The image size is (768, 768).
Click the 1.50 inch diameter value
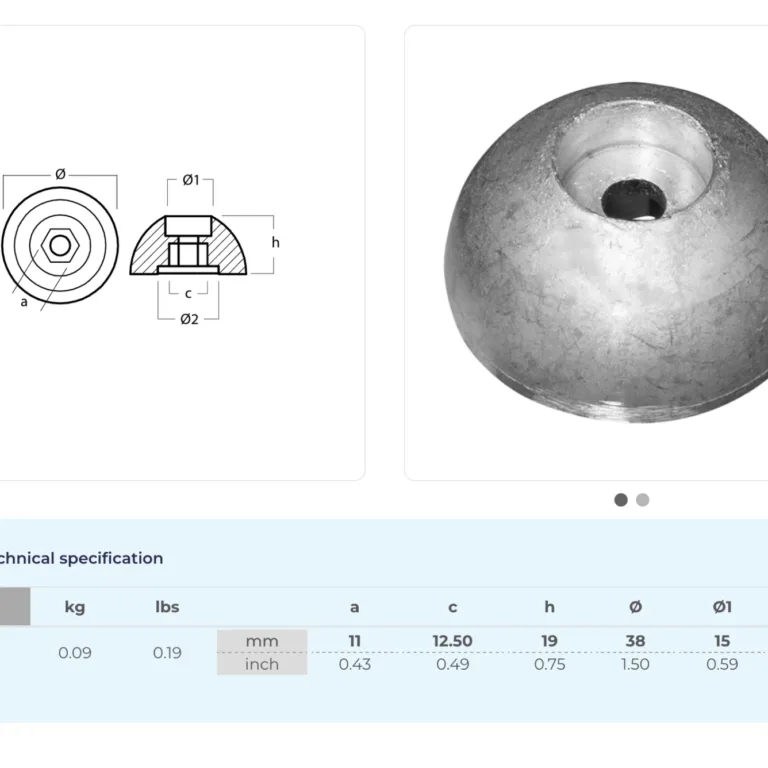point(635,664)
